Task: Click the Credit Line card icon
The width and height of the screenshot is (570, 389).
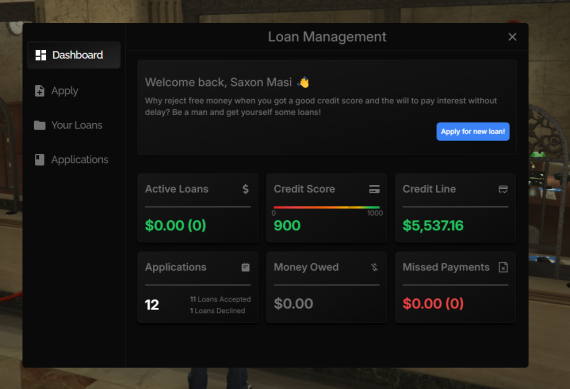Action: (x=503, y=189)
